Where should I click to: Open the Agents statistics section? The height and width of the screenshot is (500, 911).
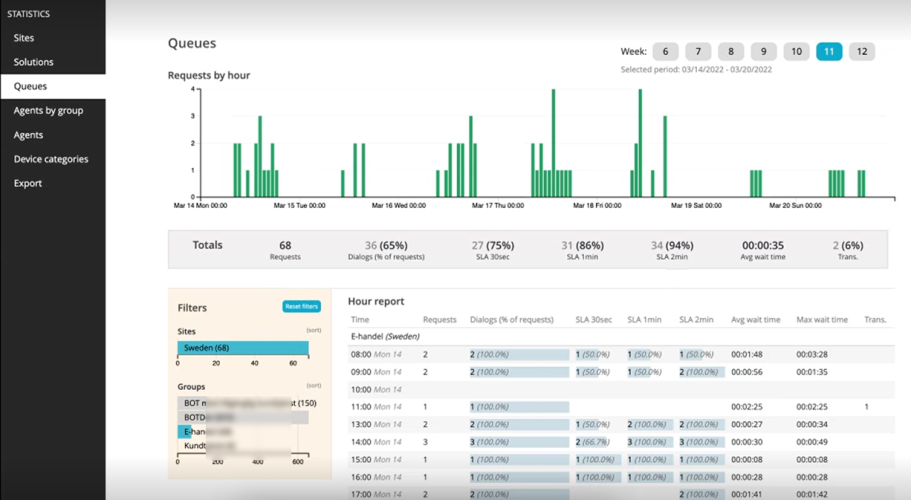point(28,135)
